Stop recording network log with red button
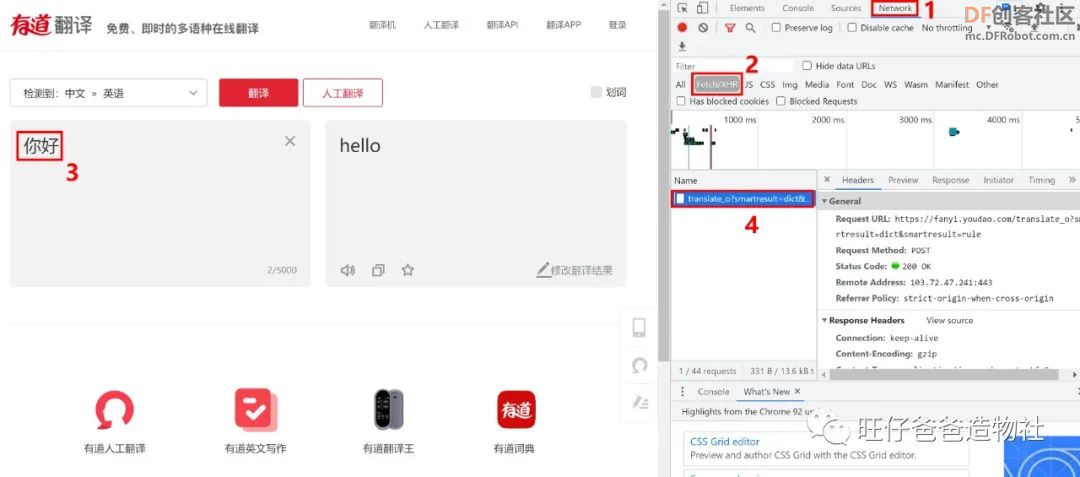The height and width of the screenshot is (477, 1080). pyautogui.click(x=682, y=28)
